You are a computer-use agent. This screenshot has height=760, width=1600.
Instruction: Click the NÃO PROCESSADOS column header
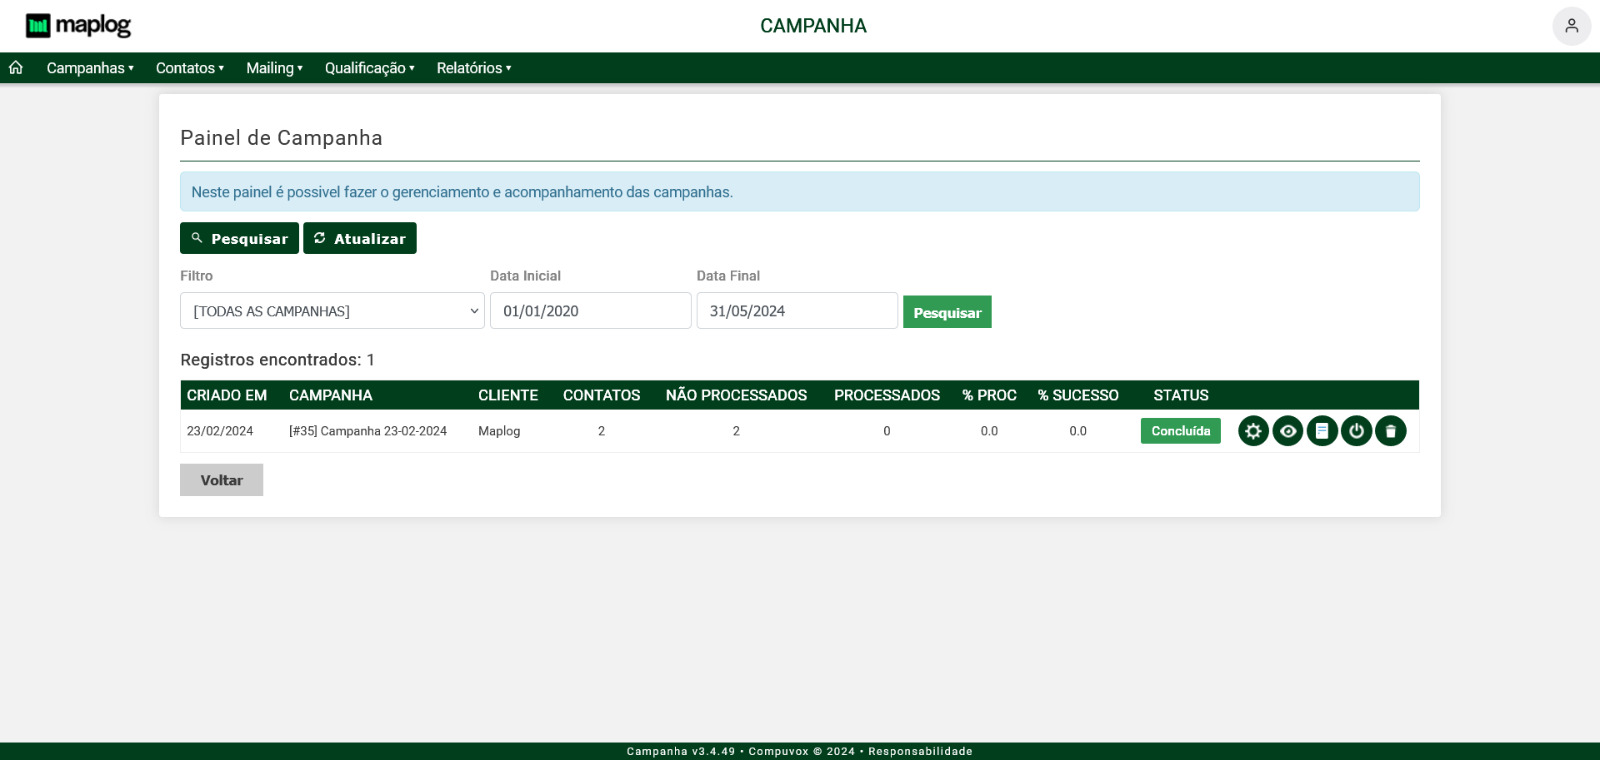[x=736, y=395]
